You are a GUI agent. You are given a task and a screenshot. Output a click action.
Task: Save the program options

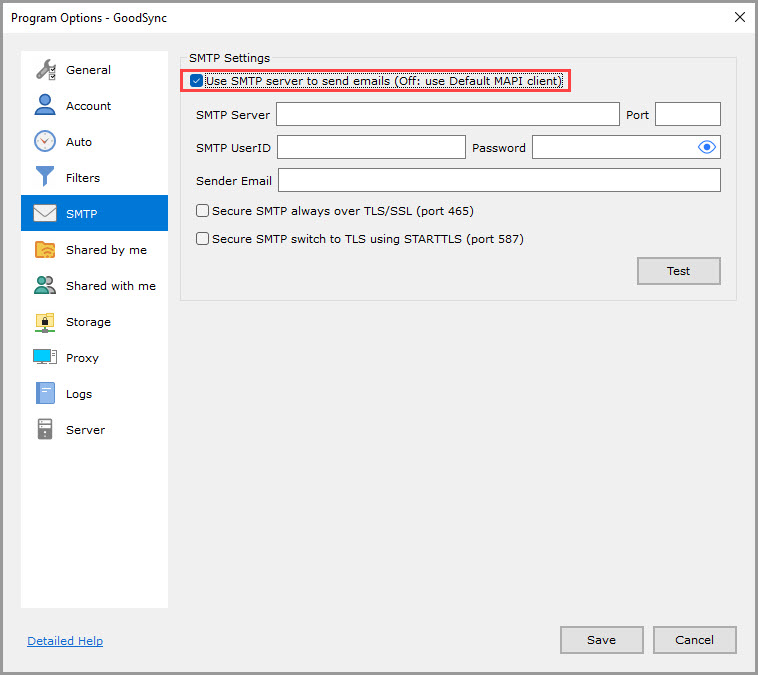tap(601, 640)
